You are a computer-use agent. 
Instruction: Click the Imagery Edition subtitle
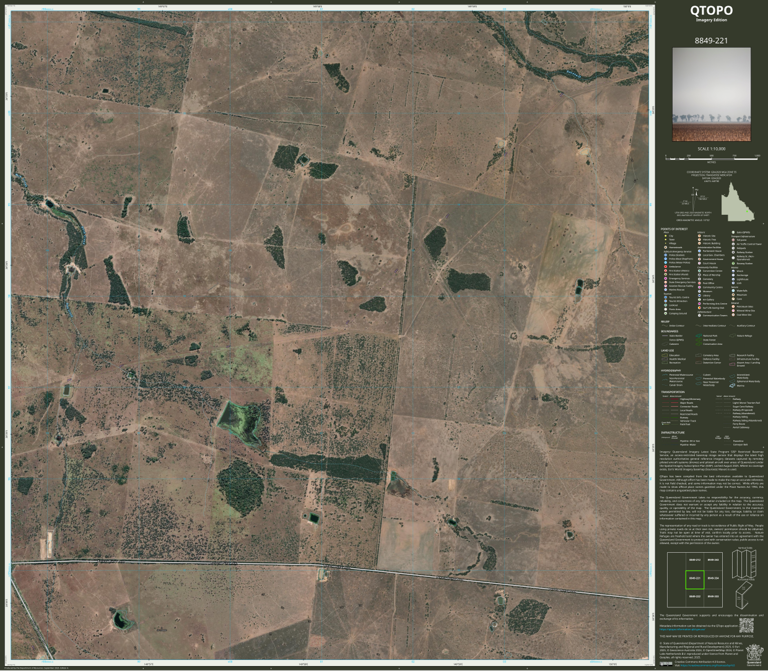711,20
